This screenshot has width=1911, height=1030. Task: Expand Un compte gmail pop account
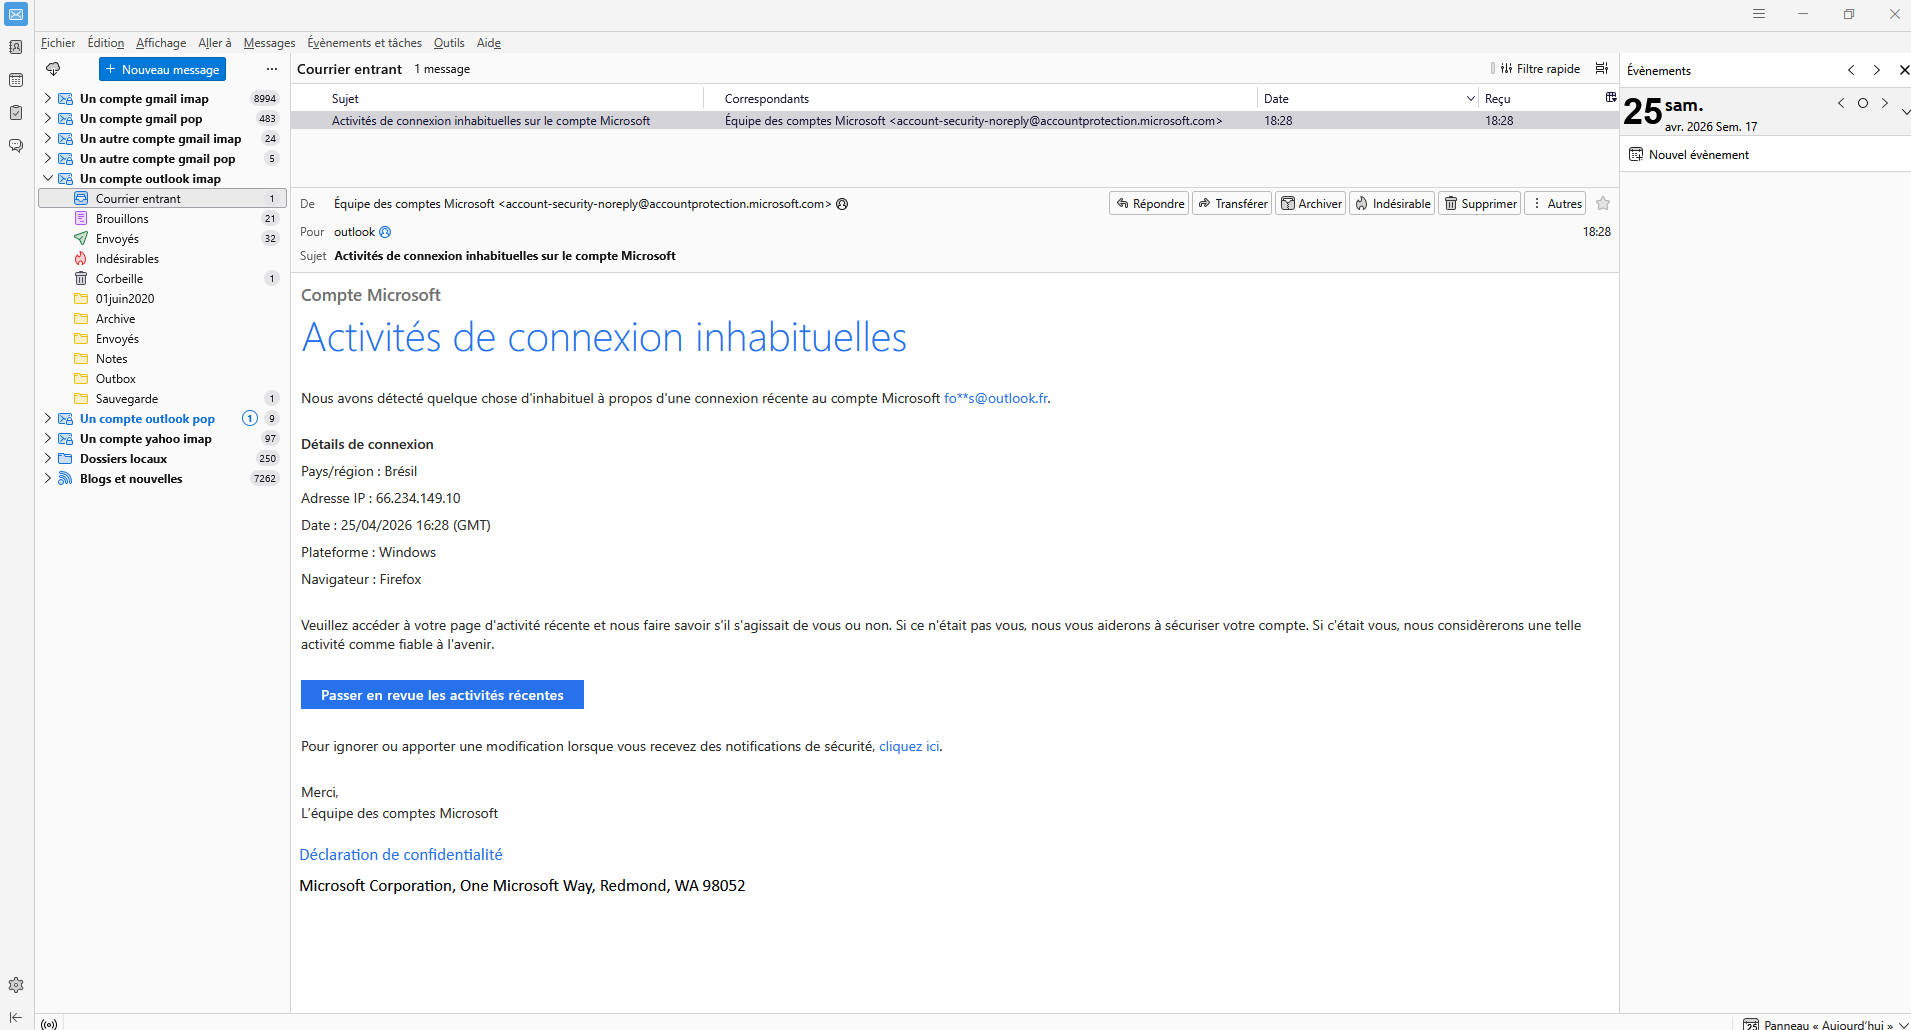[x=47, y=119]
